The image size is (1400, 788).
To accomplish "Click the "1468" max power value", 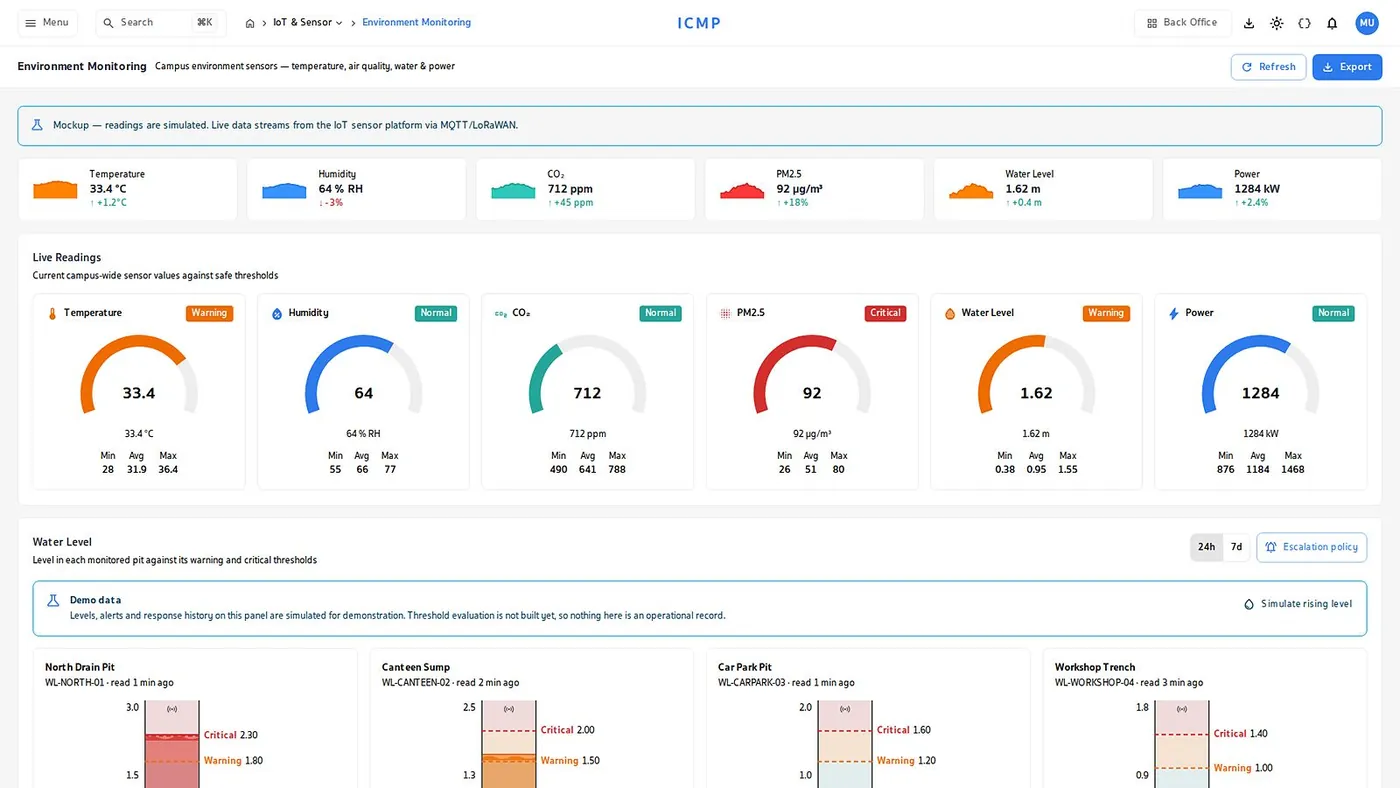I will 1293,470.
